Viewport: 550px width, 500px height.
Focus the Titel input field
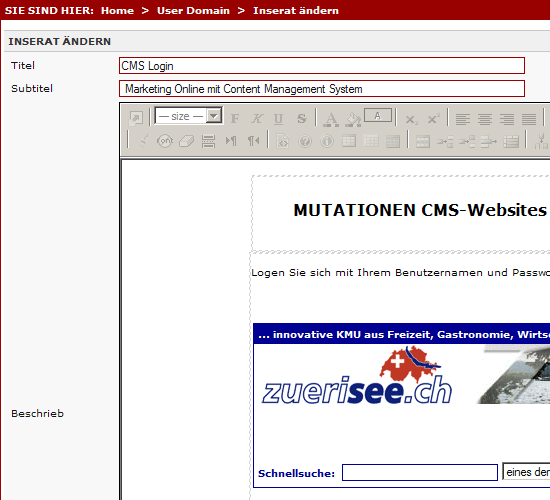322,66
